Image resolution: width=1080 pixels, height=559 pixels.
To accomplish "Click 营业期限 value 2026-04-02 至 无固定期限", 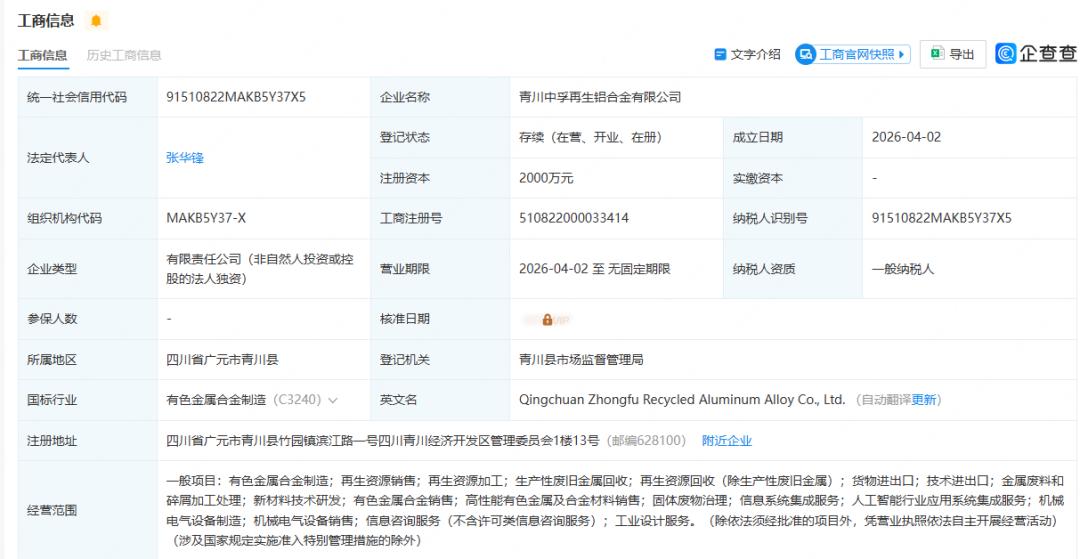I will pyautogui.click(x=595, y=269).
